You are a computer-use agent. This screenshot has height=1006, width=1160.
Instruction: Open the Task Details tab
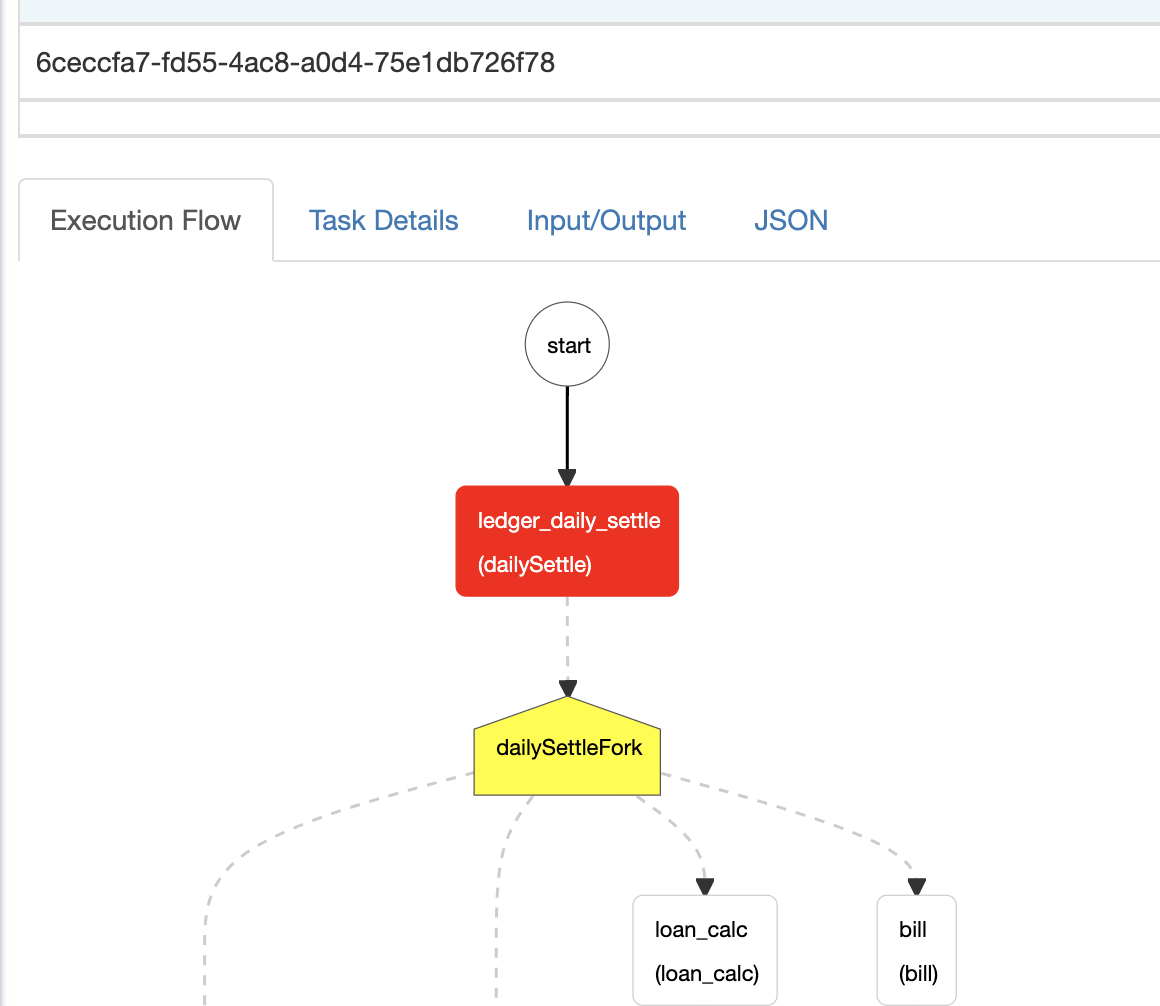click(383, 220)
